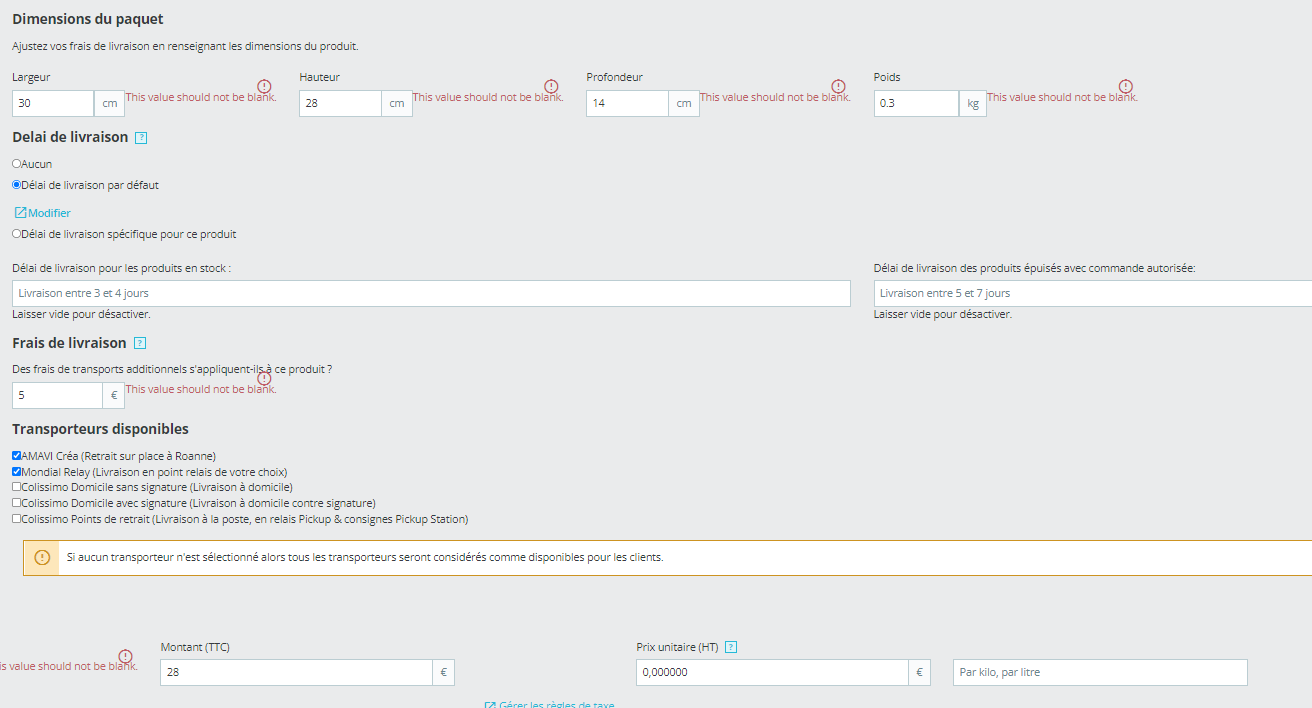Click in-stock delivery delay text field
The height and width of the screenshot is (708, 1312).
(431, 293)
